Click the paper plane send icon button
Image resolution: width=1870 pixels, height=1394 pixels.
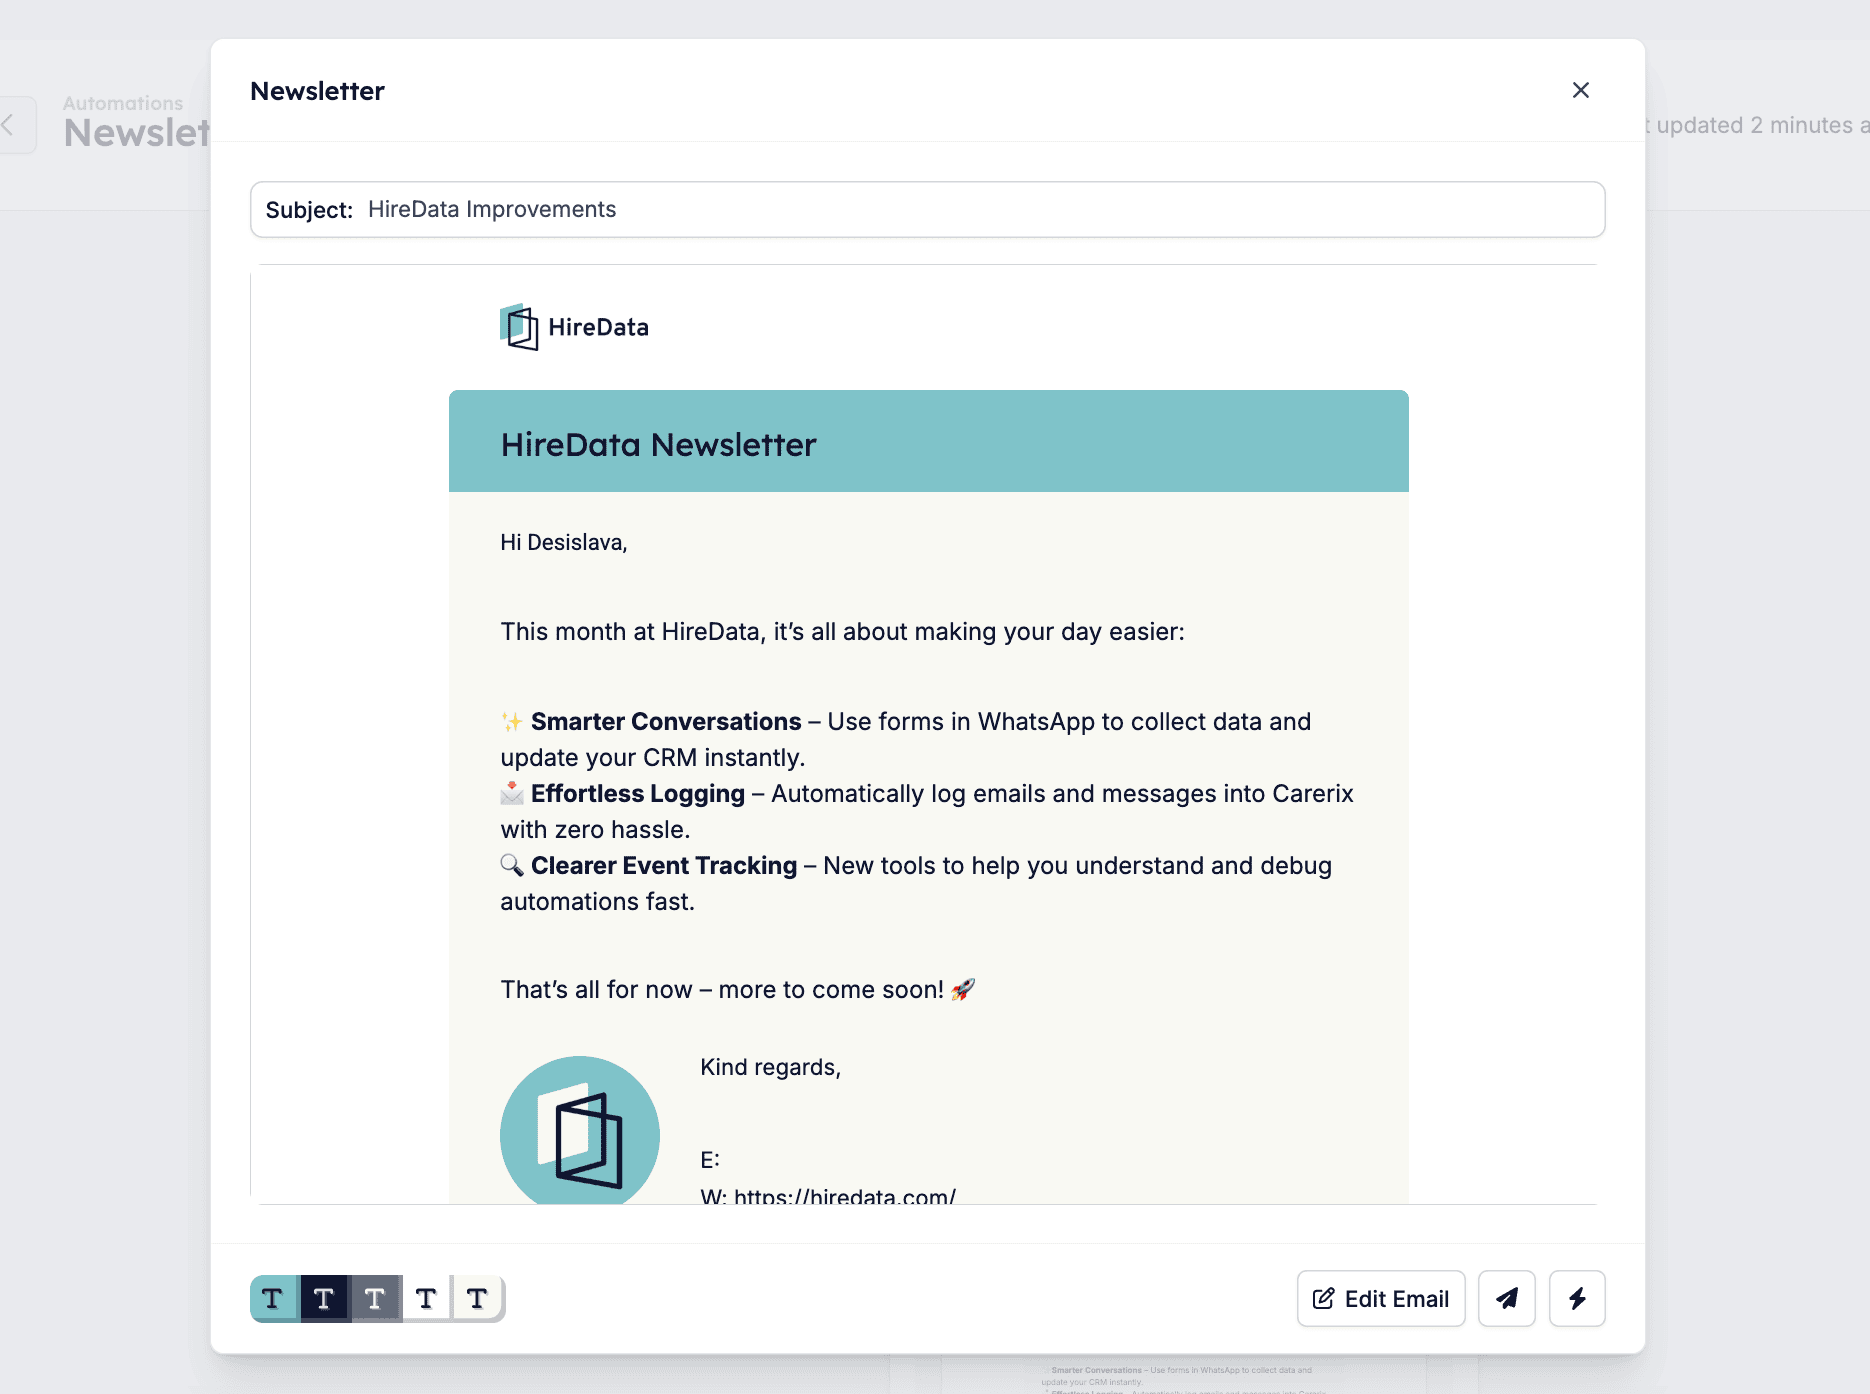(1506, 1298)
